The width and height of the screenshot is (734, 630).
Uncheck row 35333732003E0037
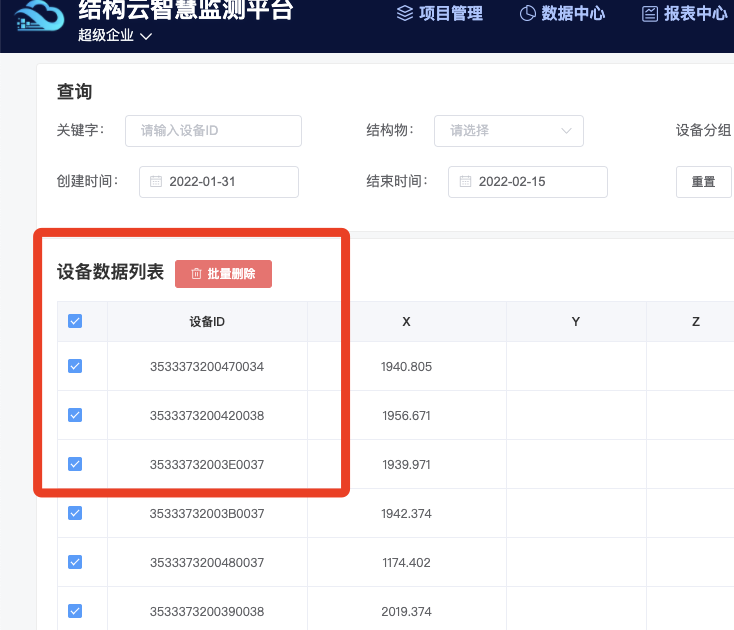click(75, 464)
